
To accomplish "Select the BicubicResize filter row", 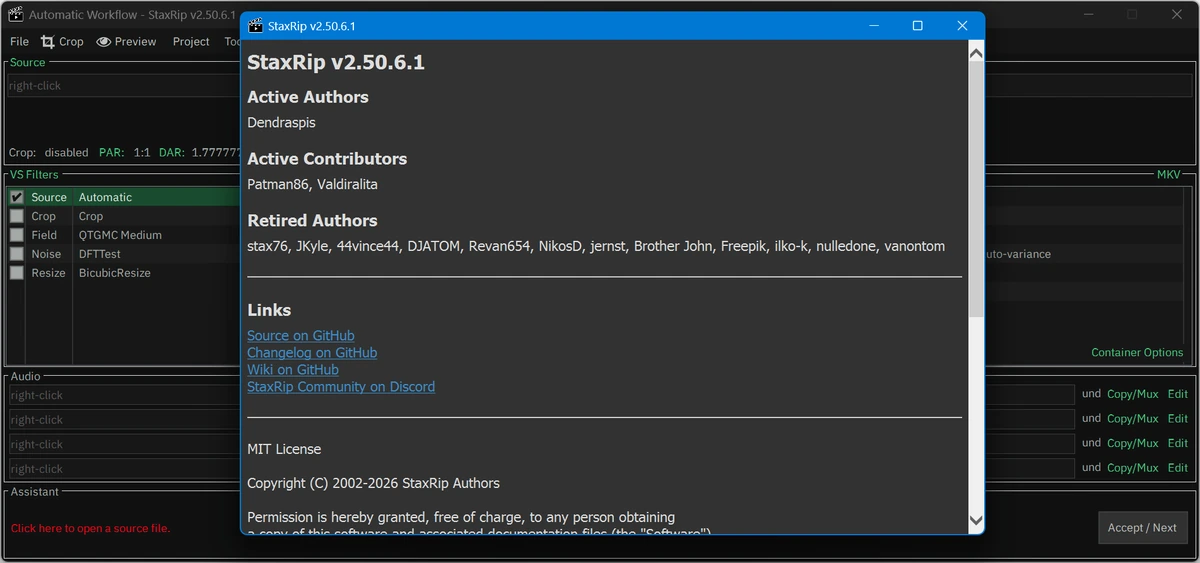I will coord(124,273).
